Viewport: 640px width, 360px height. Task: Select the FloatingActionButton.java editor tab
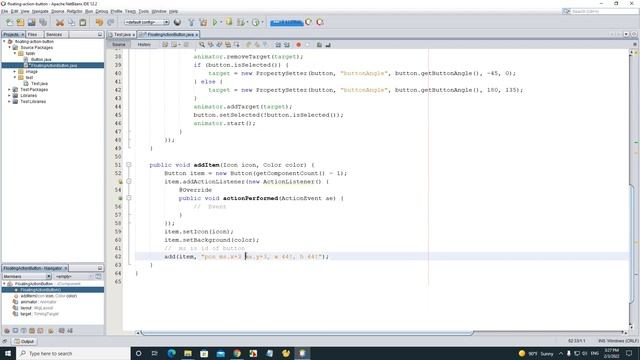click(x=168, y=35)
